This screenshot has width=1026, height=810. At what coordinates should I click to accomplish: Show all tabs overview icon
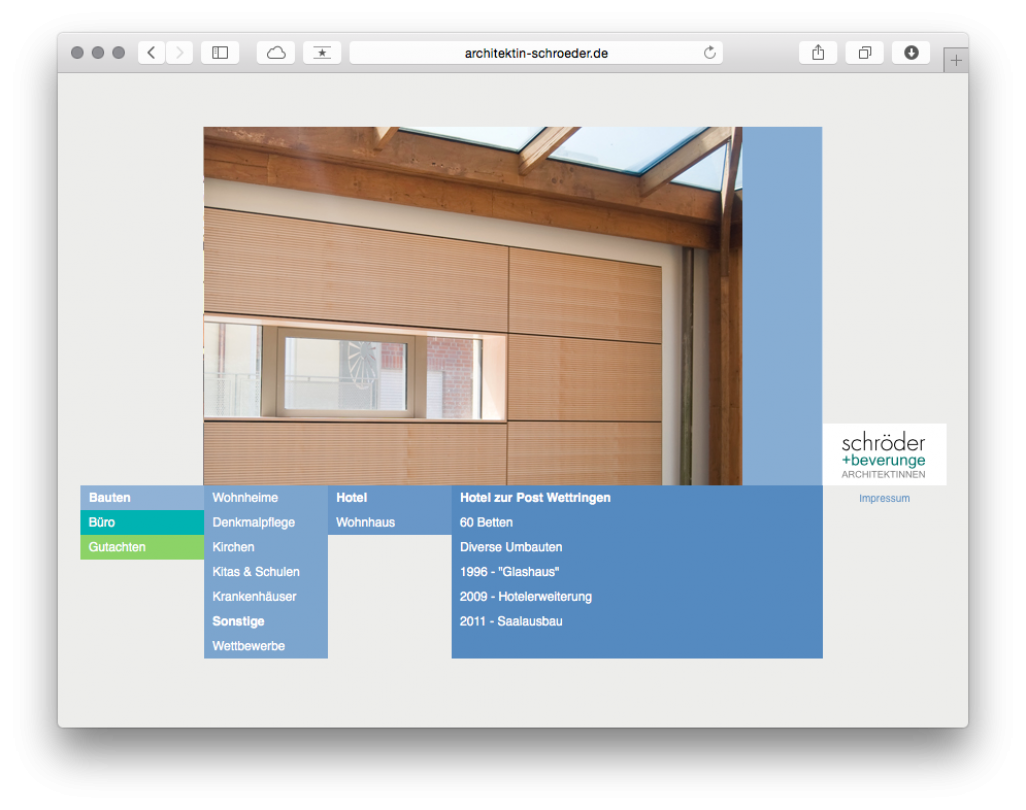click(x=864, y=52)
